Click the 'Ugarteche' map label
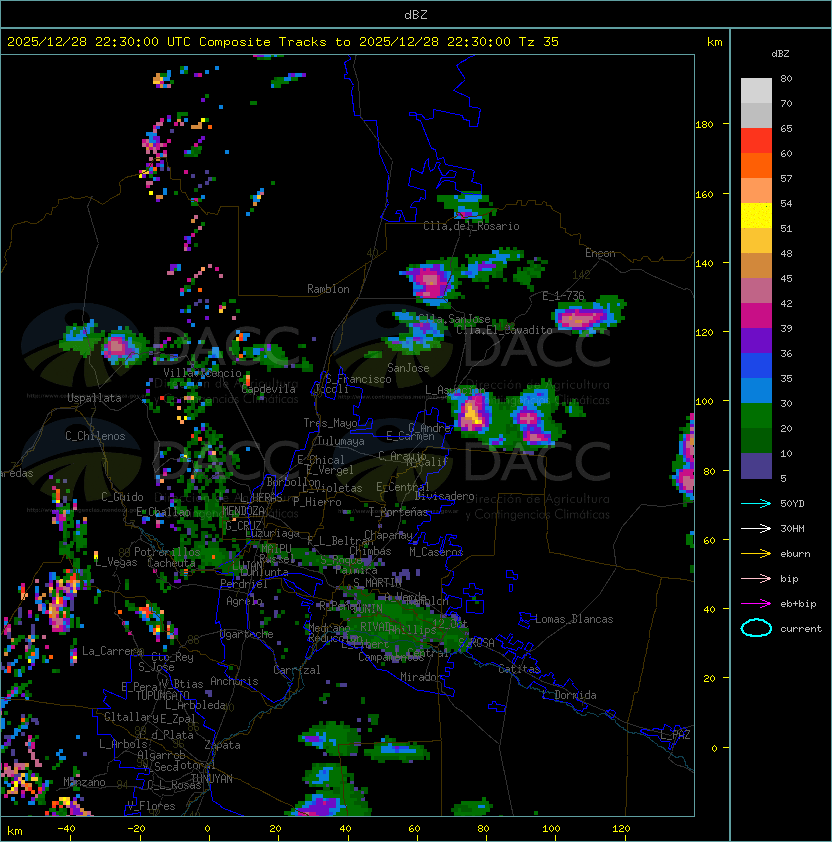Screen dimensions: 832x842 pos(247,634)
